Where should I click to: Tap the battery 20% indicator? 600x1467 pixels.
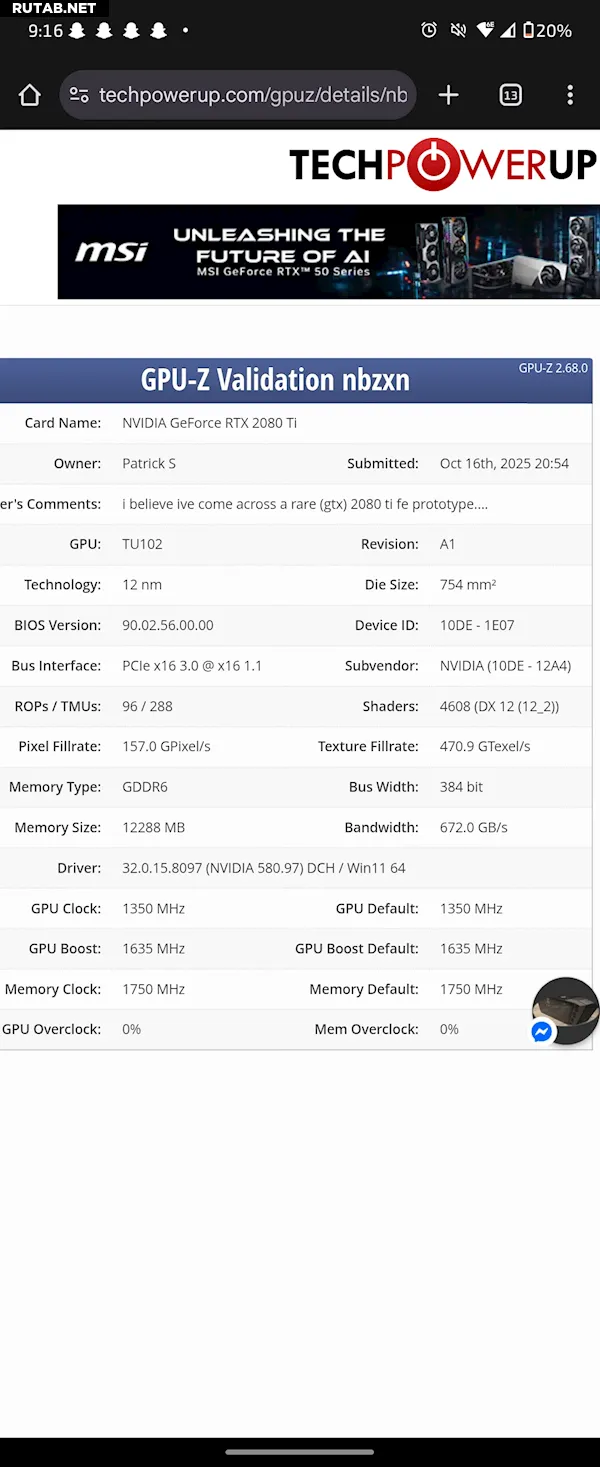coord(547,30)
